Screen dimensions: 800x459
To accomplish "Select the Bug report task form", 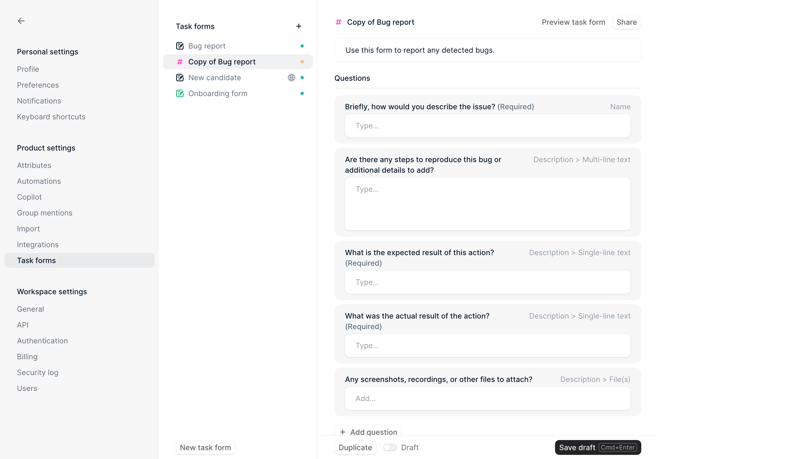I will pos(238,46).
